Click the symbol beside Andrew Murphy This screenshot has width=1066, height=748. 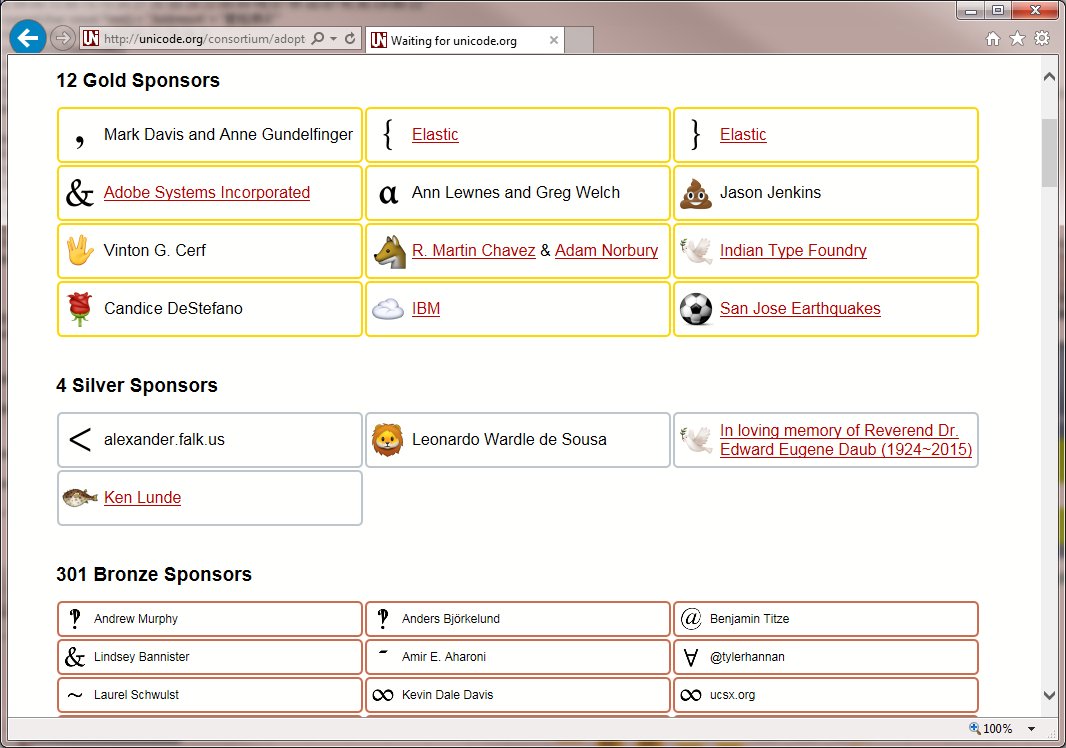[x=75, y=618]
